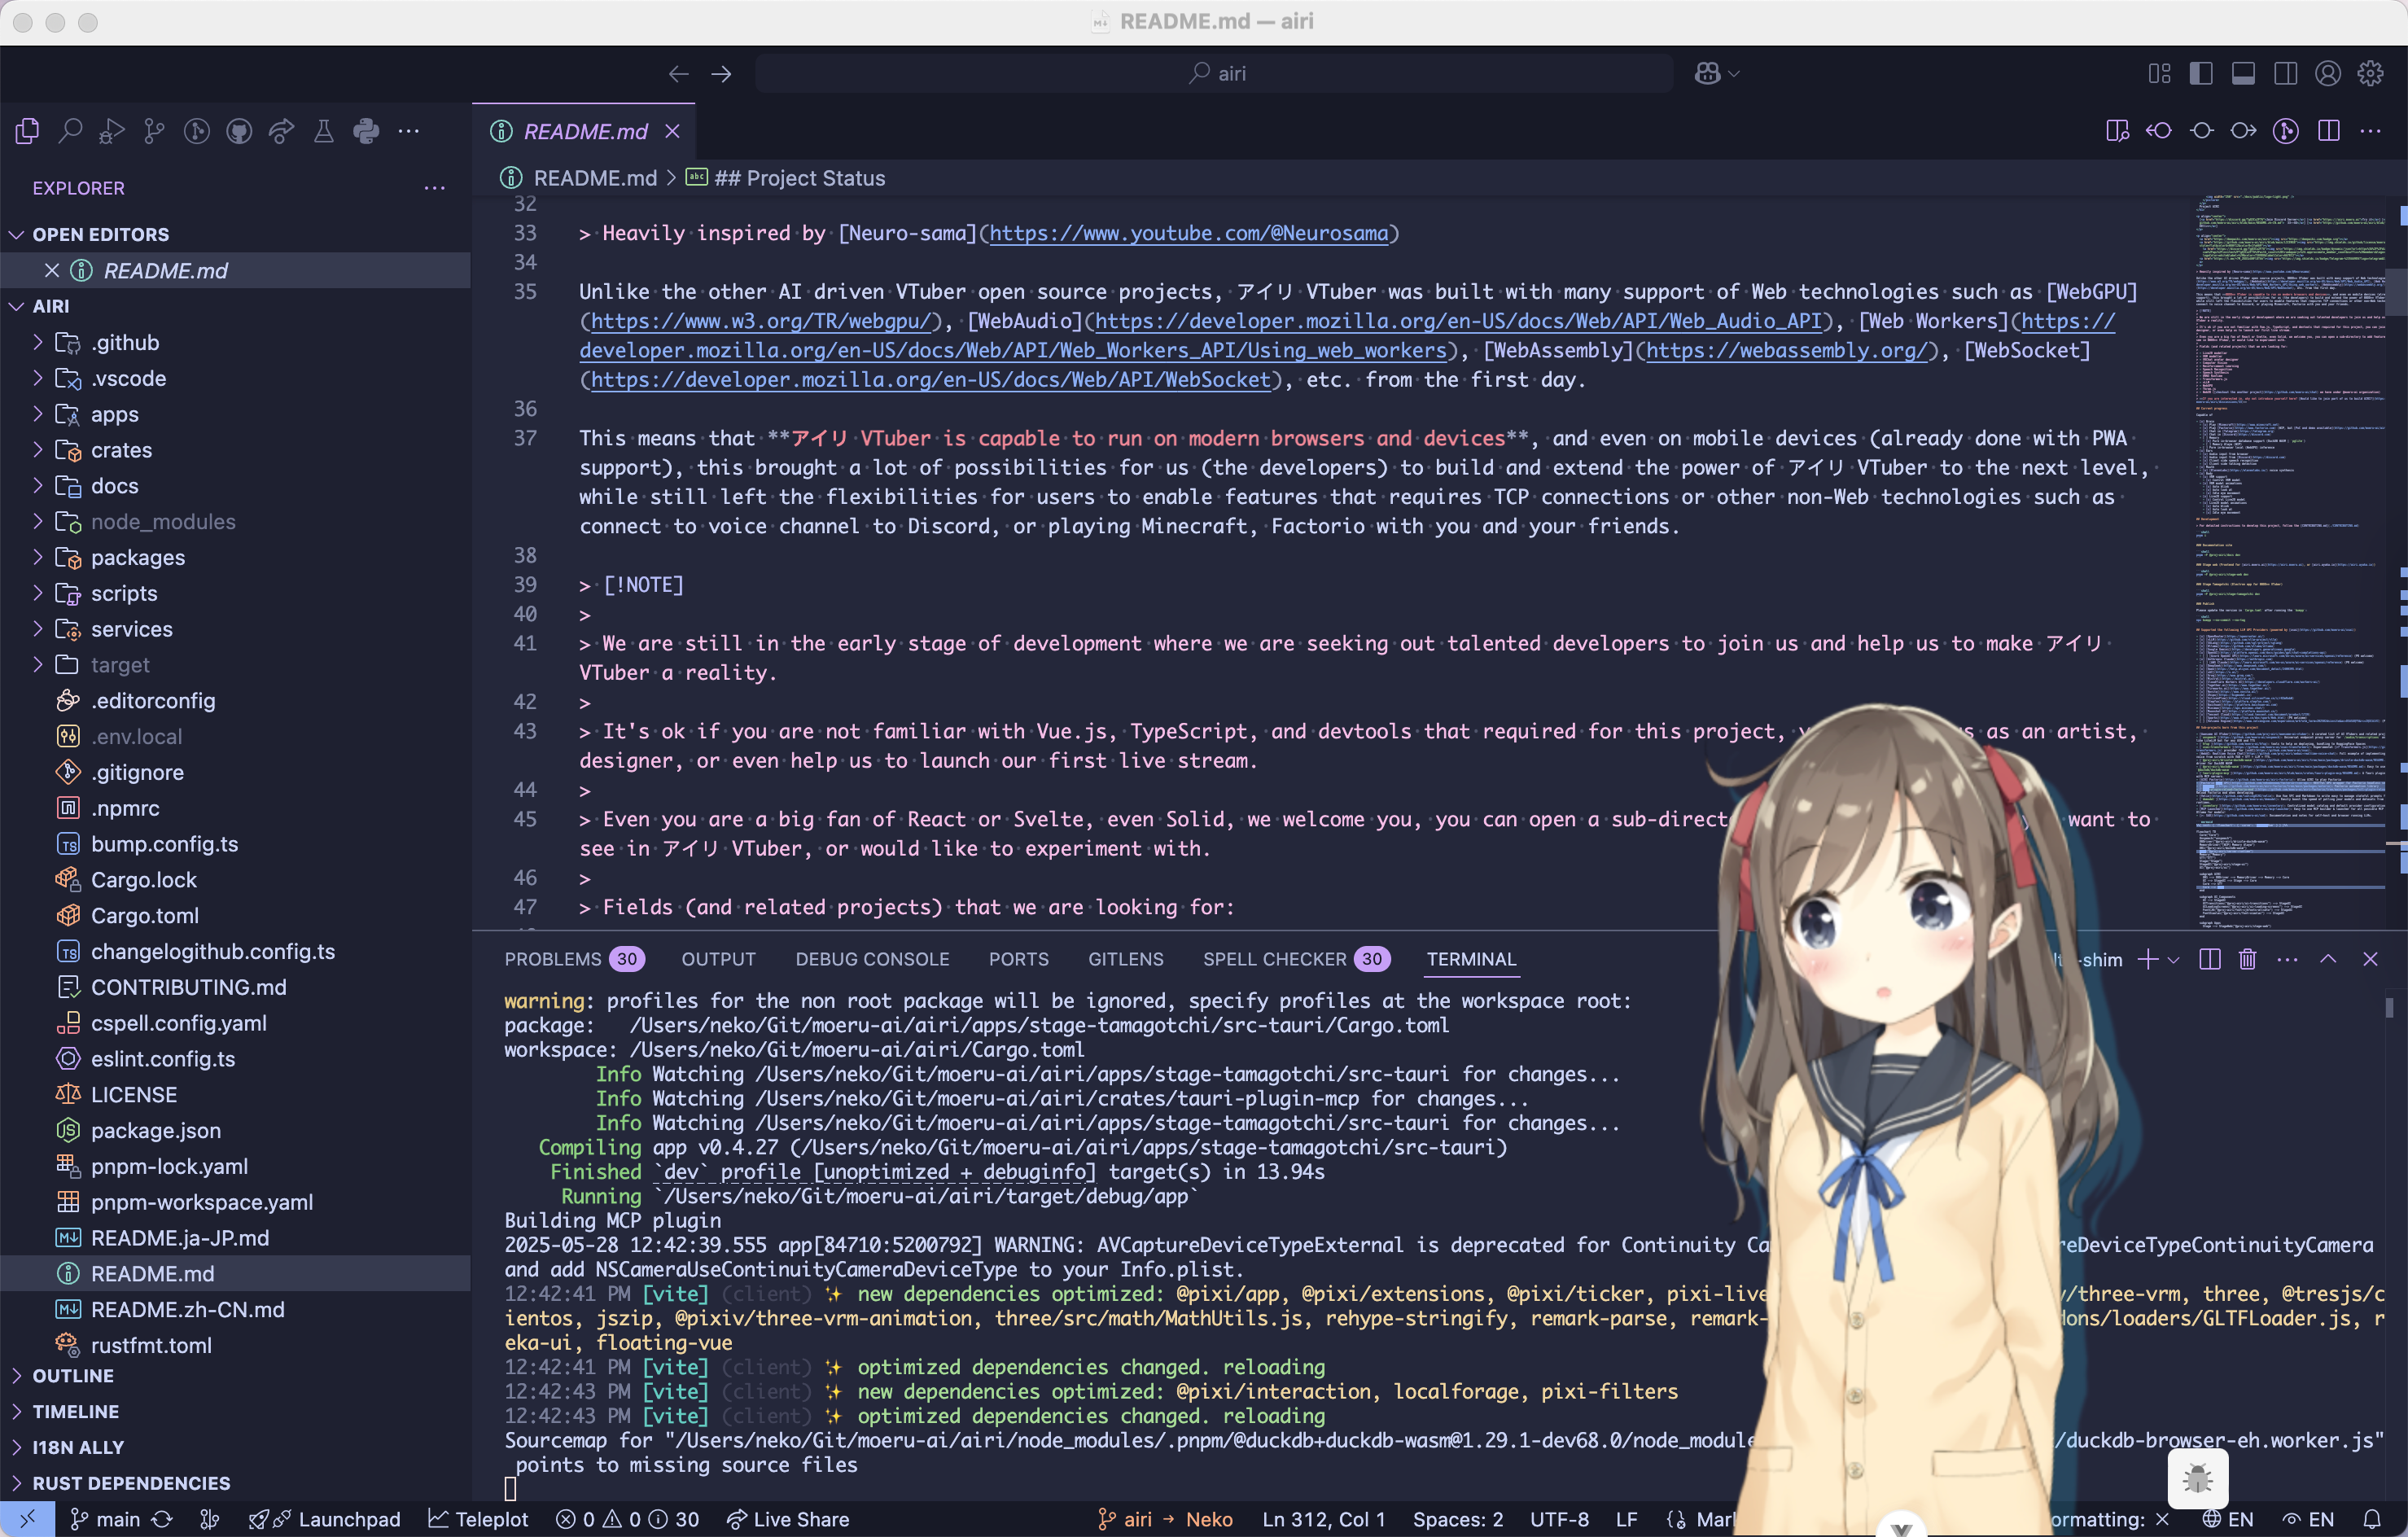Open the Live Share arrow icon in activity bar

tap(282, 131)
